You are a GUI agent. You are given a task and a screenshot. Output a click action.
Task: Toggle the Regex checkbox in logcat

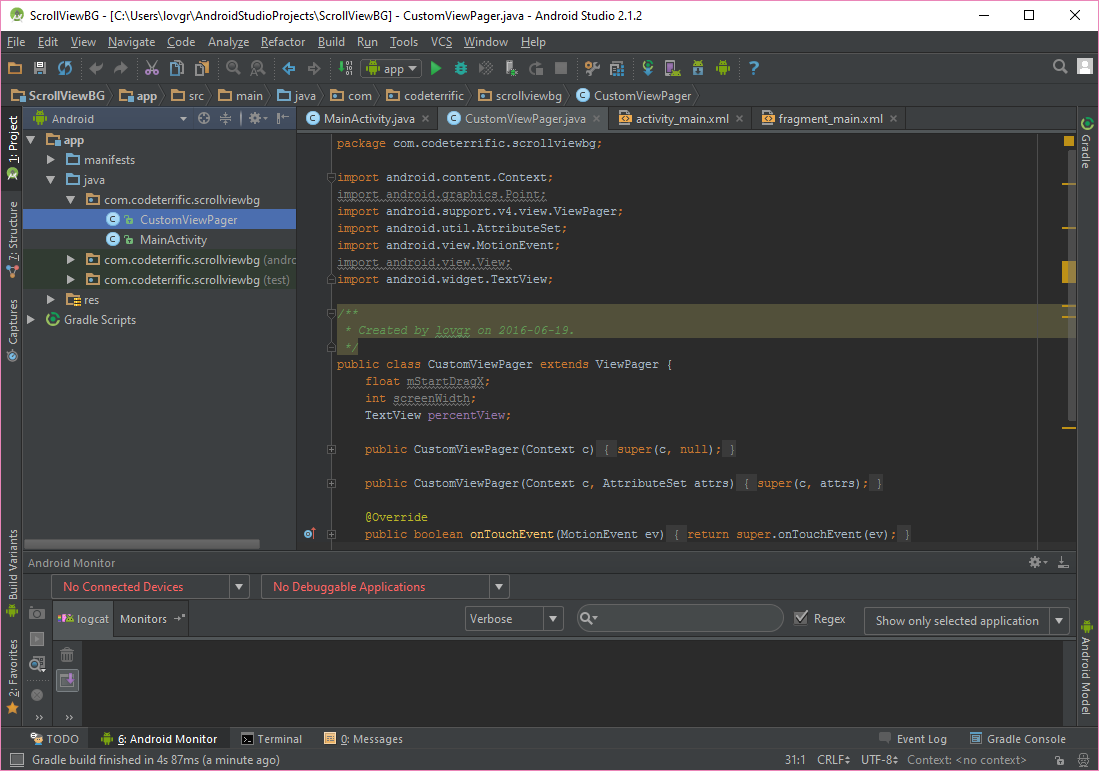tap(801, 618)
